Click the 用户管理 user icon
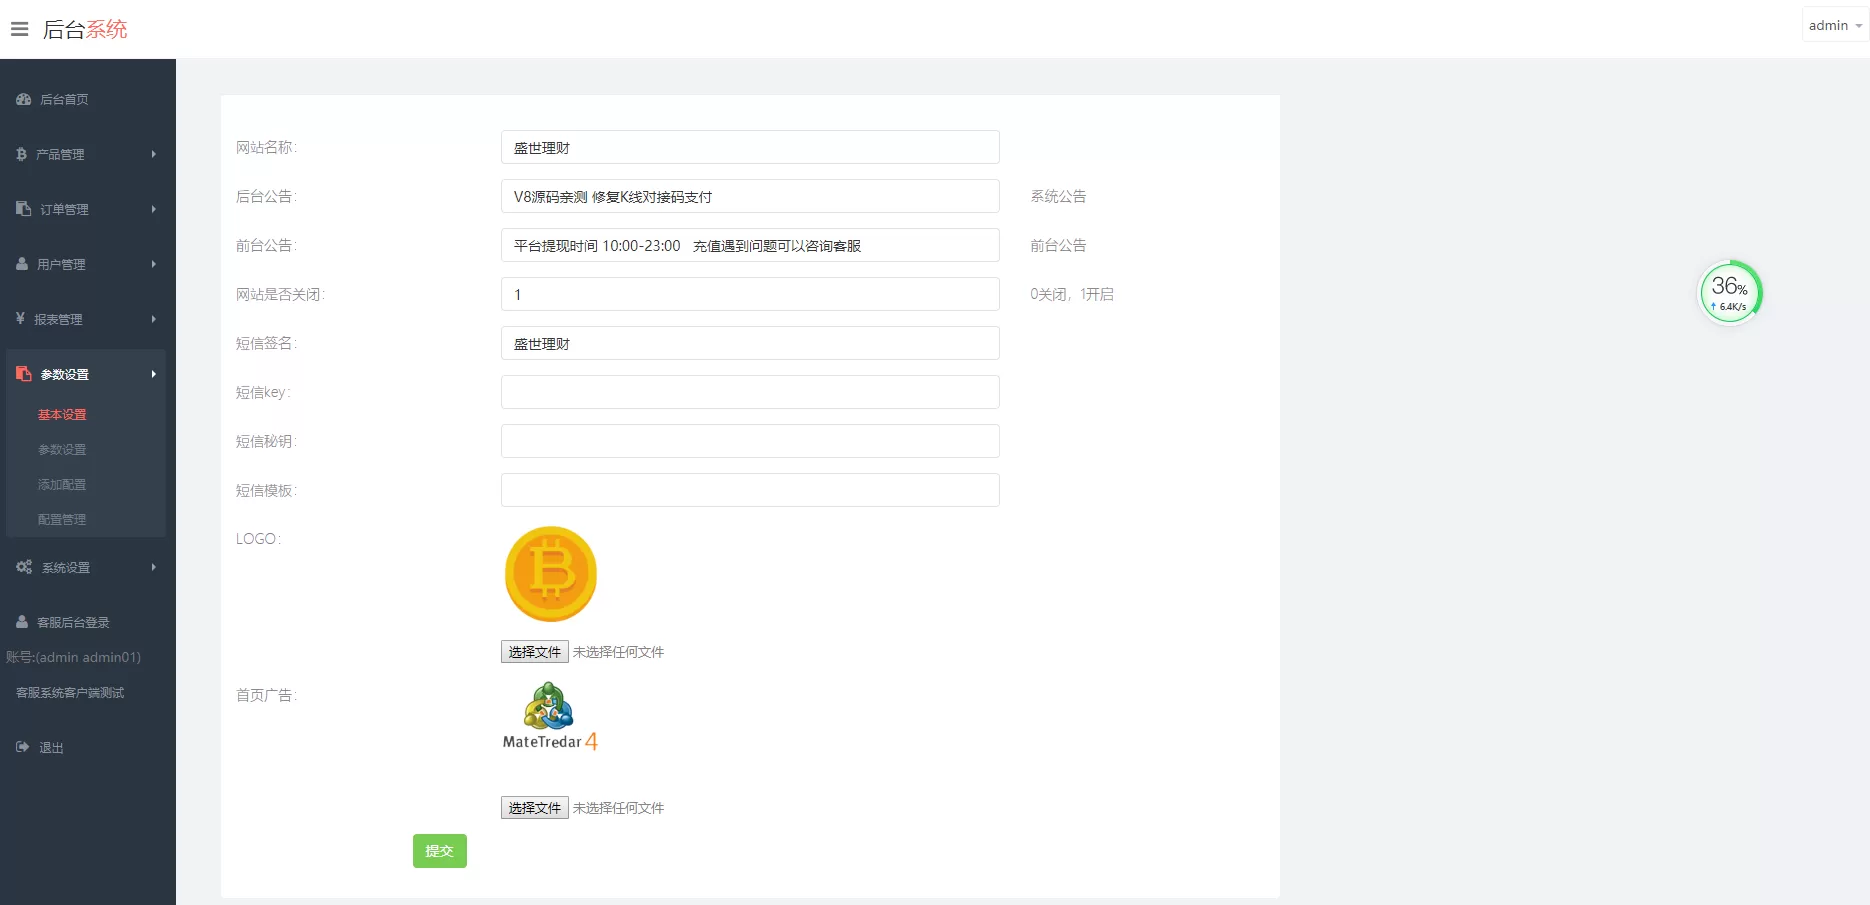 (x=22, y=264)
